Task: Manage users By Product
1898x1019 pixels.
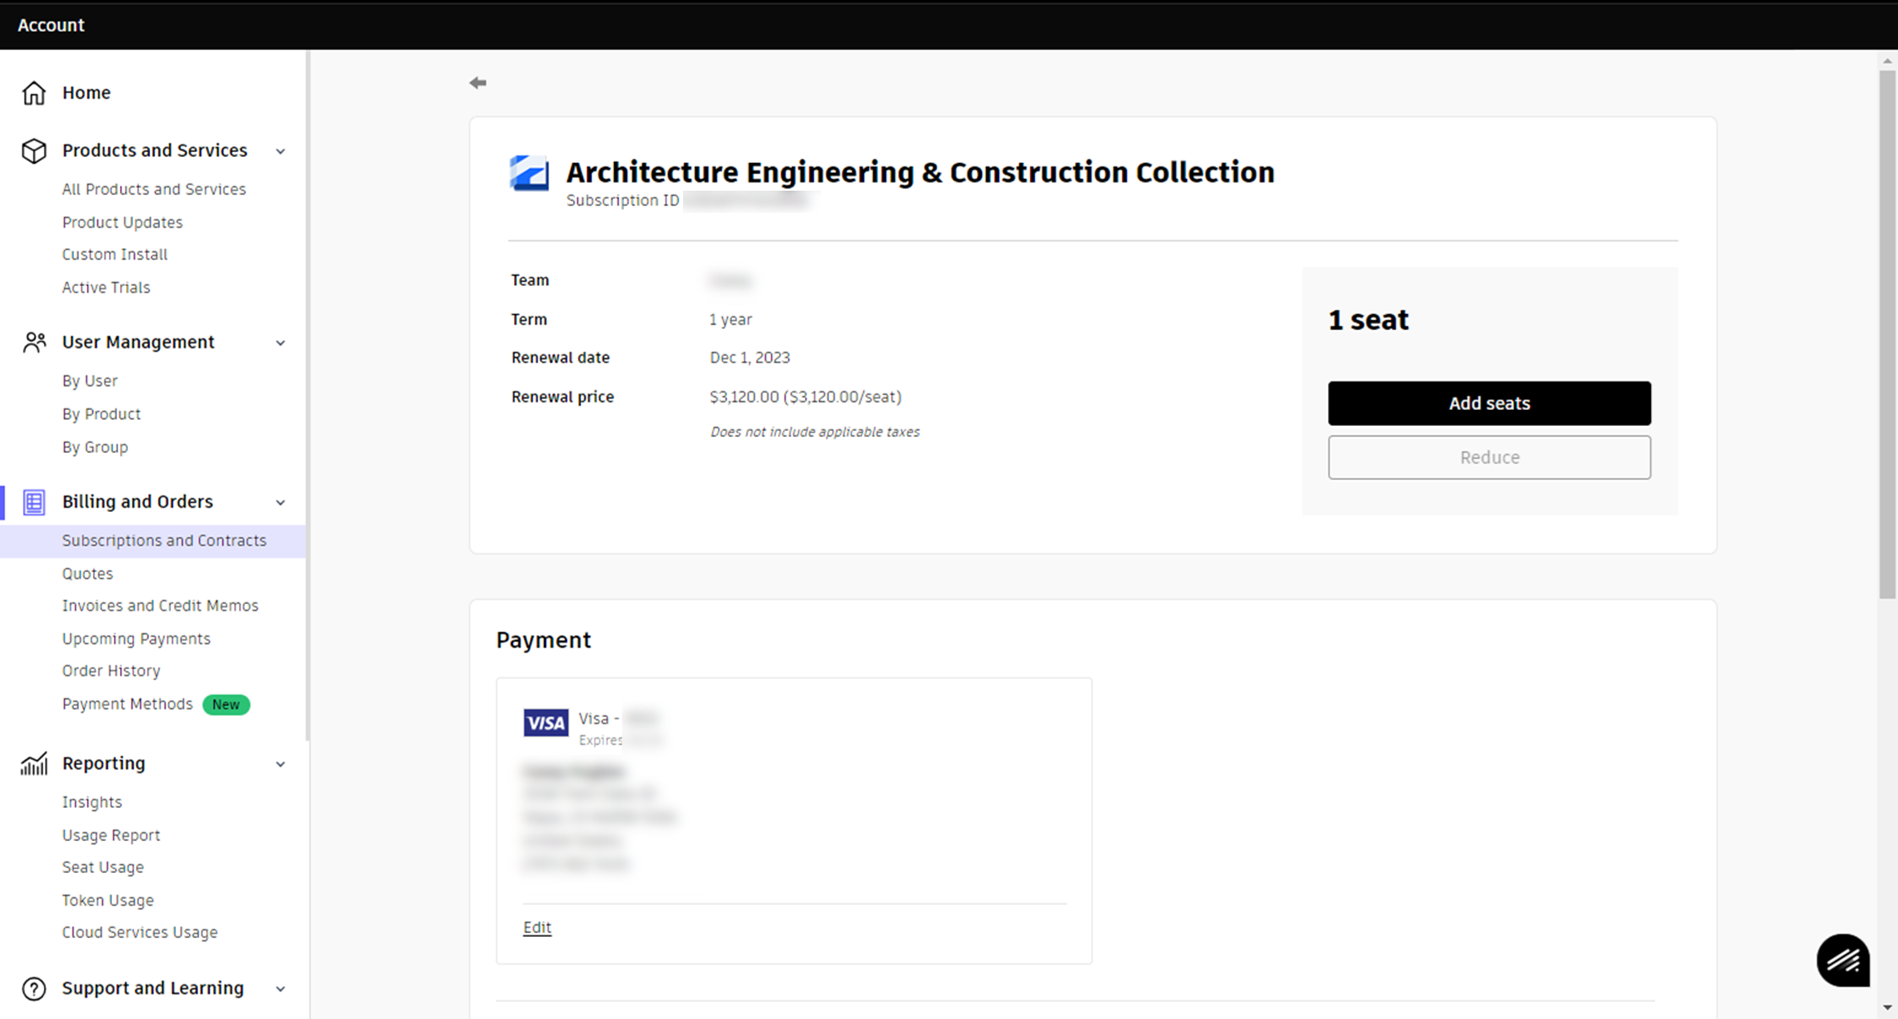Action: click(101, 414)
